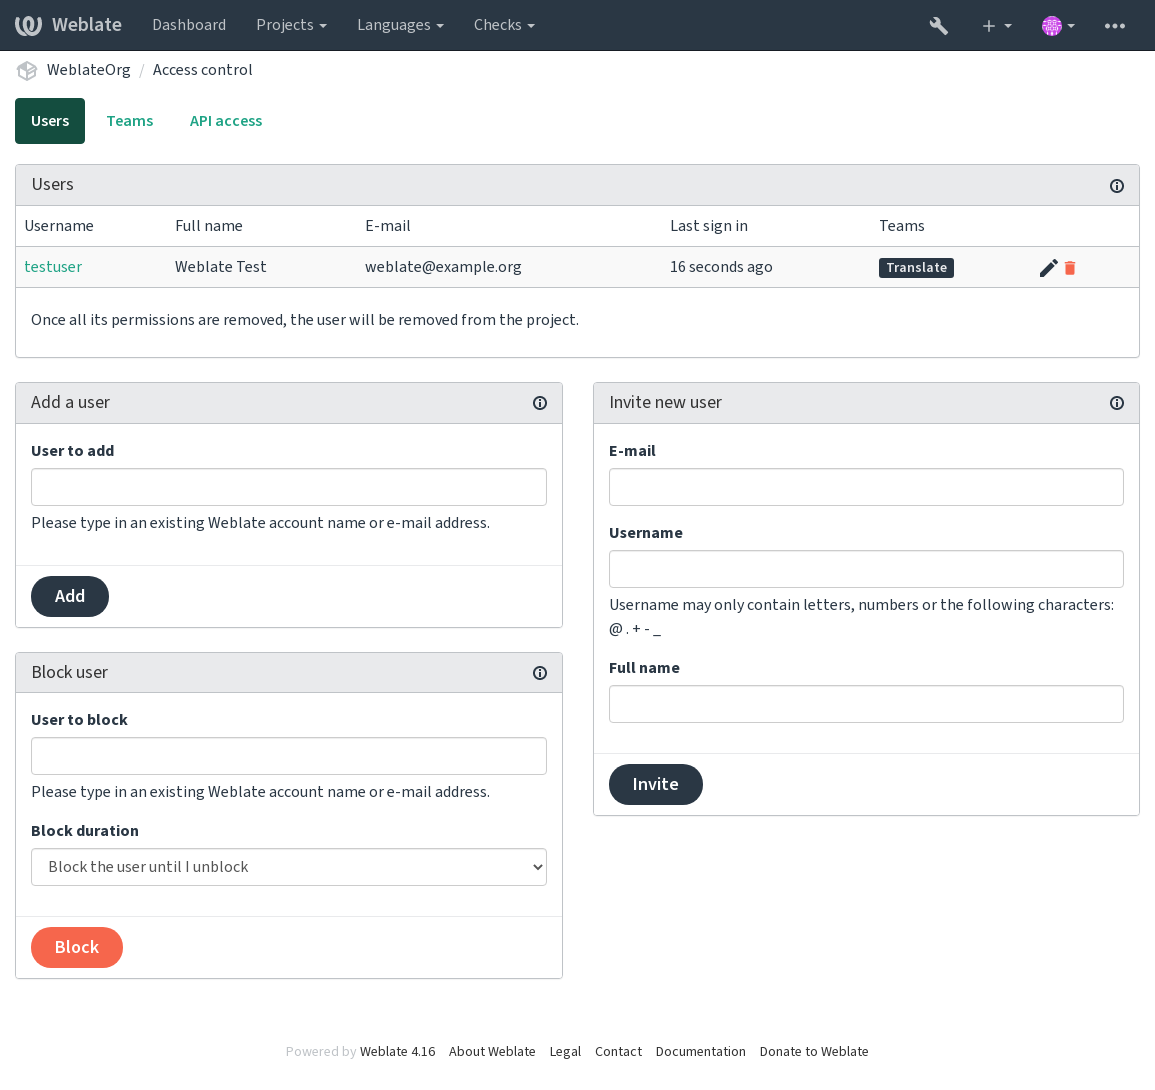1155x1090 pixels.
Task: Click the 16 seconds ago cell
Action: 721,267
